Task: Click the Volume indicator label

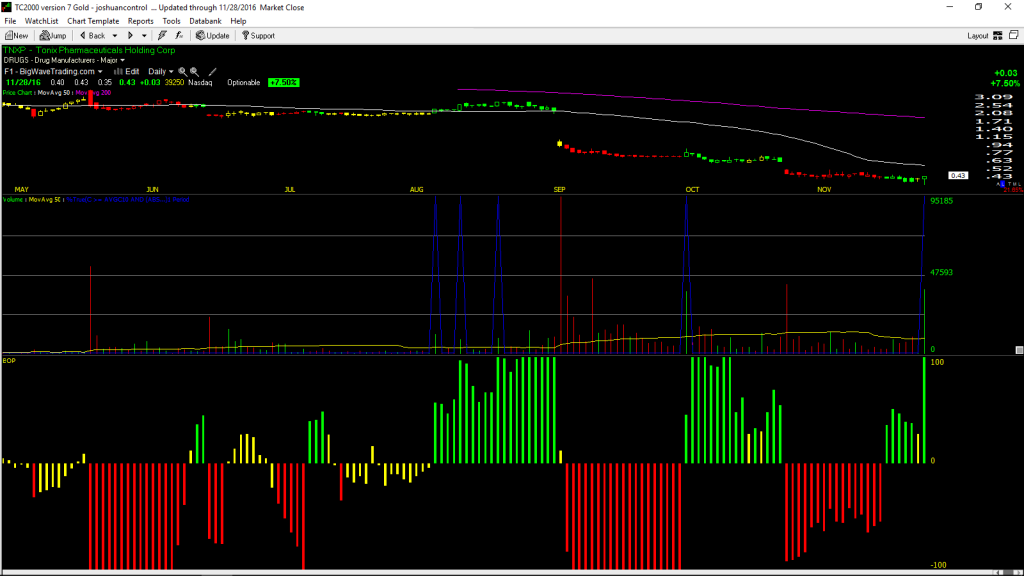Action: [x=12, y=200]
